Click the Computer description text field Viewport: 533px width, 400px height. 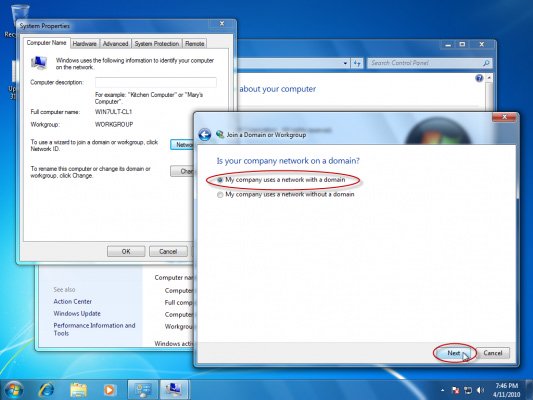(x=156, y=82)
